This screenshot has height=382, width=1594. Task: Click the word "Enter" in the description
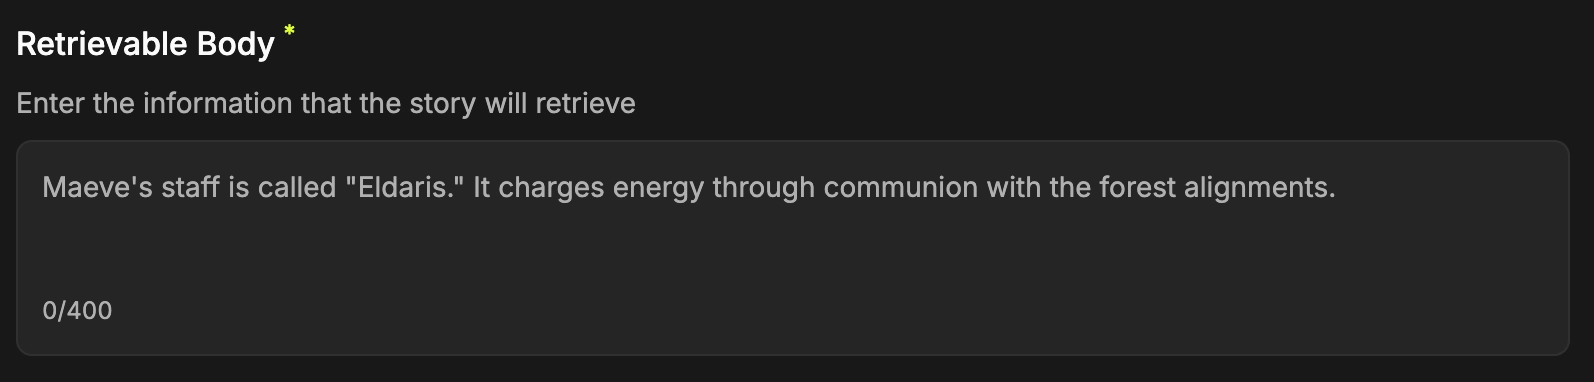50,104
